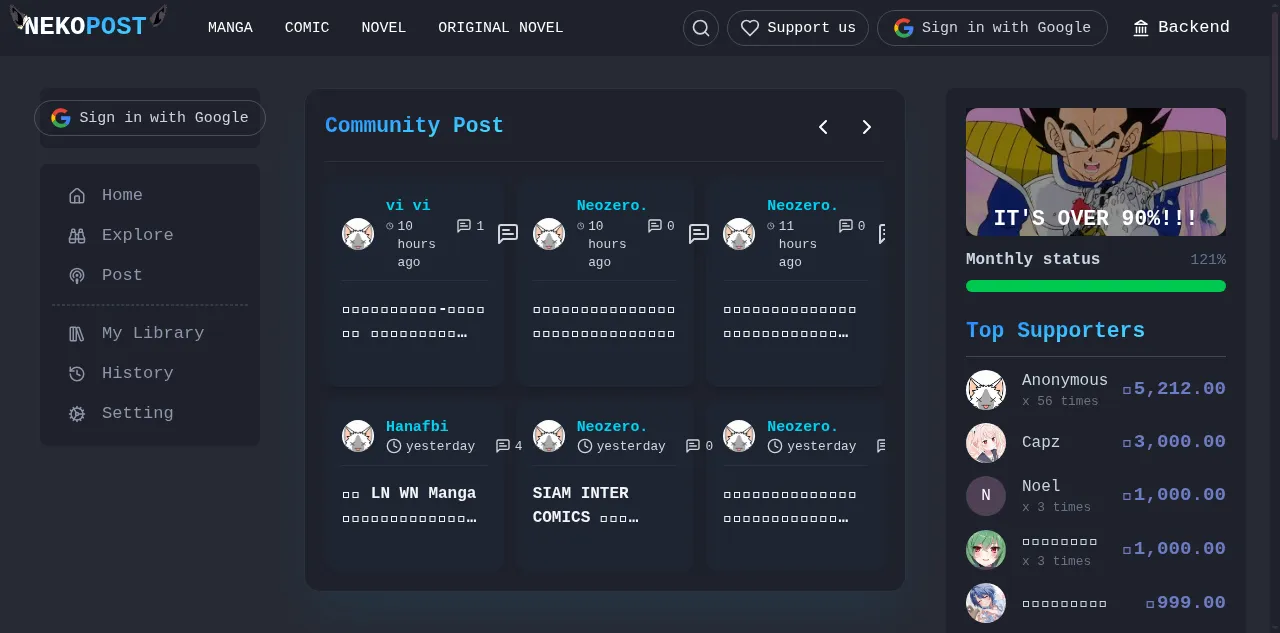Click the 121% monthly status value
1280x633 pixels.
click(x=1208, y=260)
